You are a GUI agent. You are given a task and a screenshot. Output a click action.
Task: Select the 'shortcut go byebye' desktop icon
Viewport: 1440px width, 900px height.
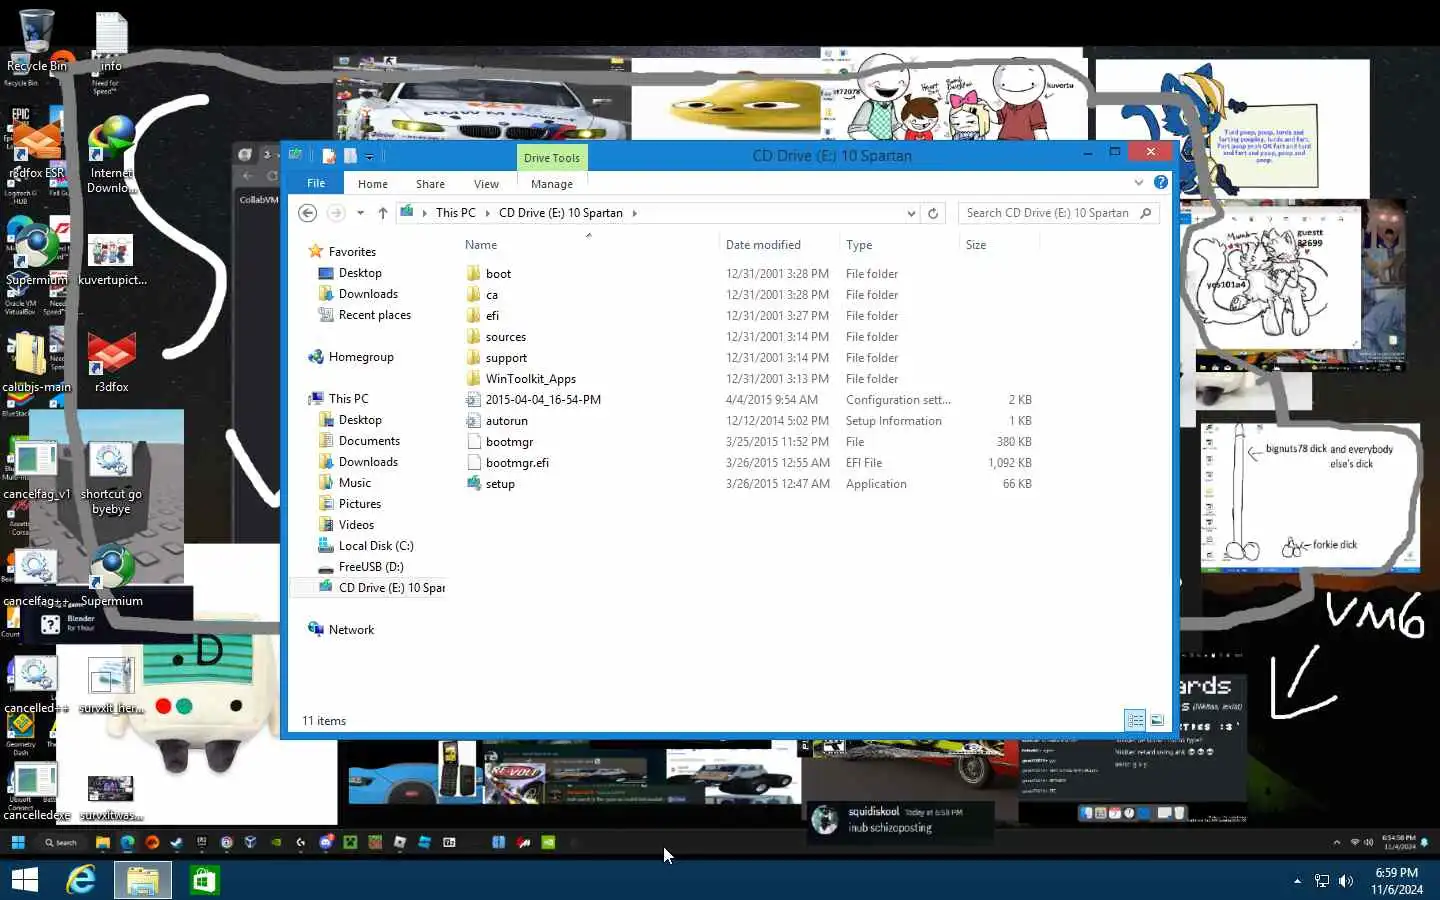point(111,478)
